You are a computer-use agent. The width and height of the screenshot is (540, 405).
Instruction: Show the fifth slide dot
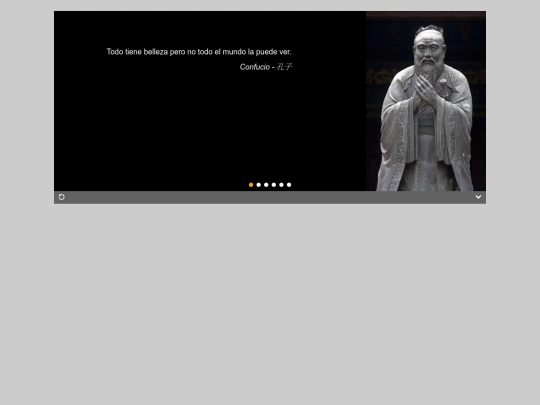(281, 185)
